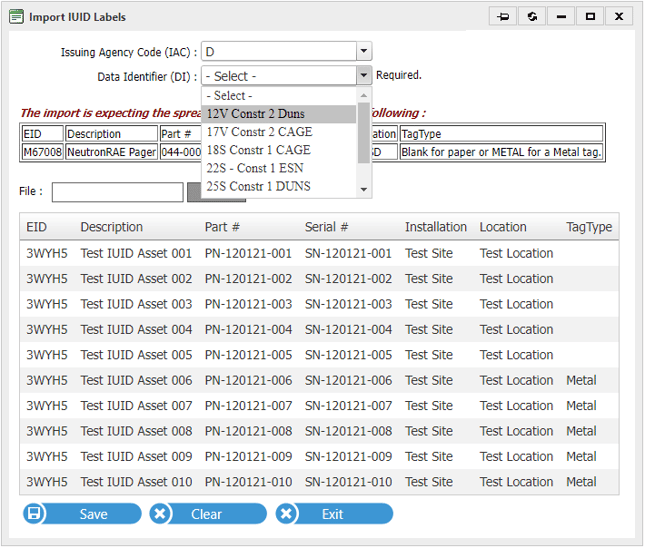
Task: Click cell 'SN-120121-004'
Action: point(348,330)
